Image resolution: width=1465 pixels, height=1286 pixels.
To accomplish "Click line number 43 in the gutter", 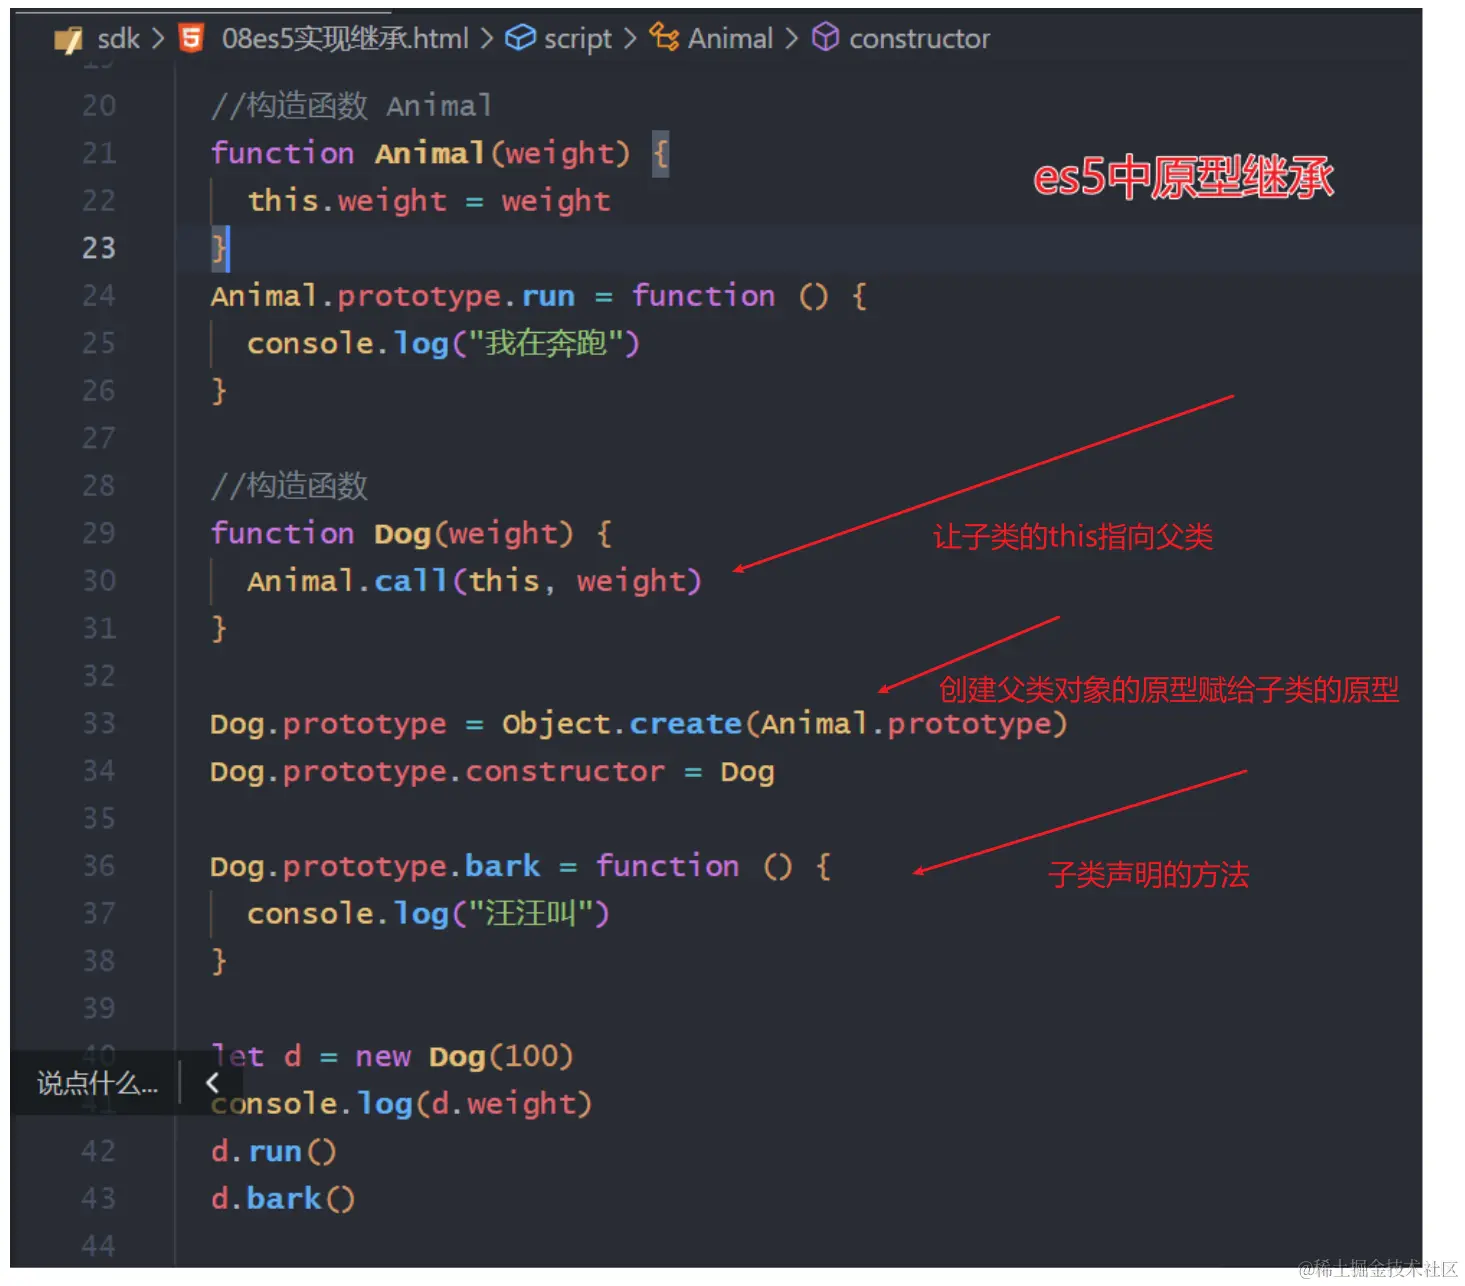I will click(x=99, y=1198).
